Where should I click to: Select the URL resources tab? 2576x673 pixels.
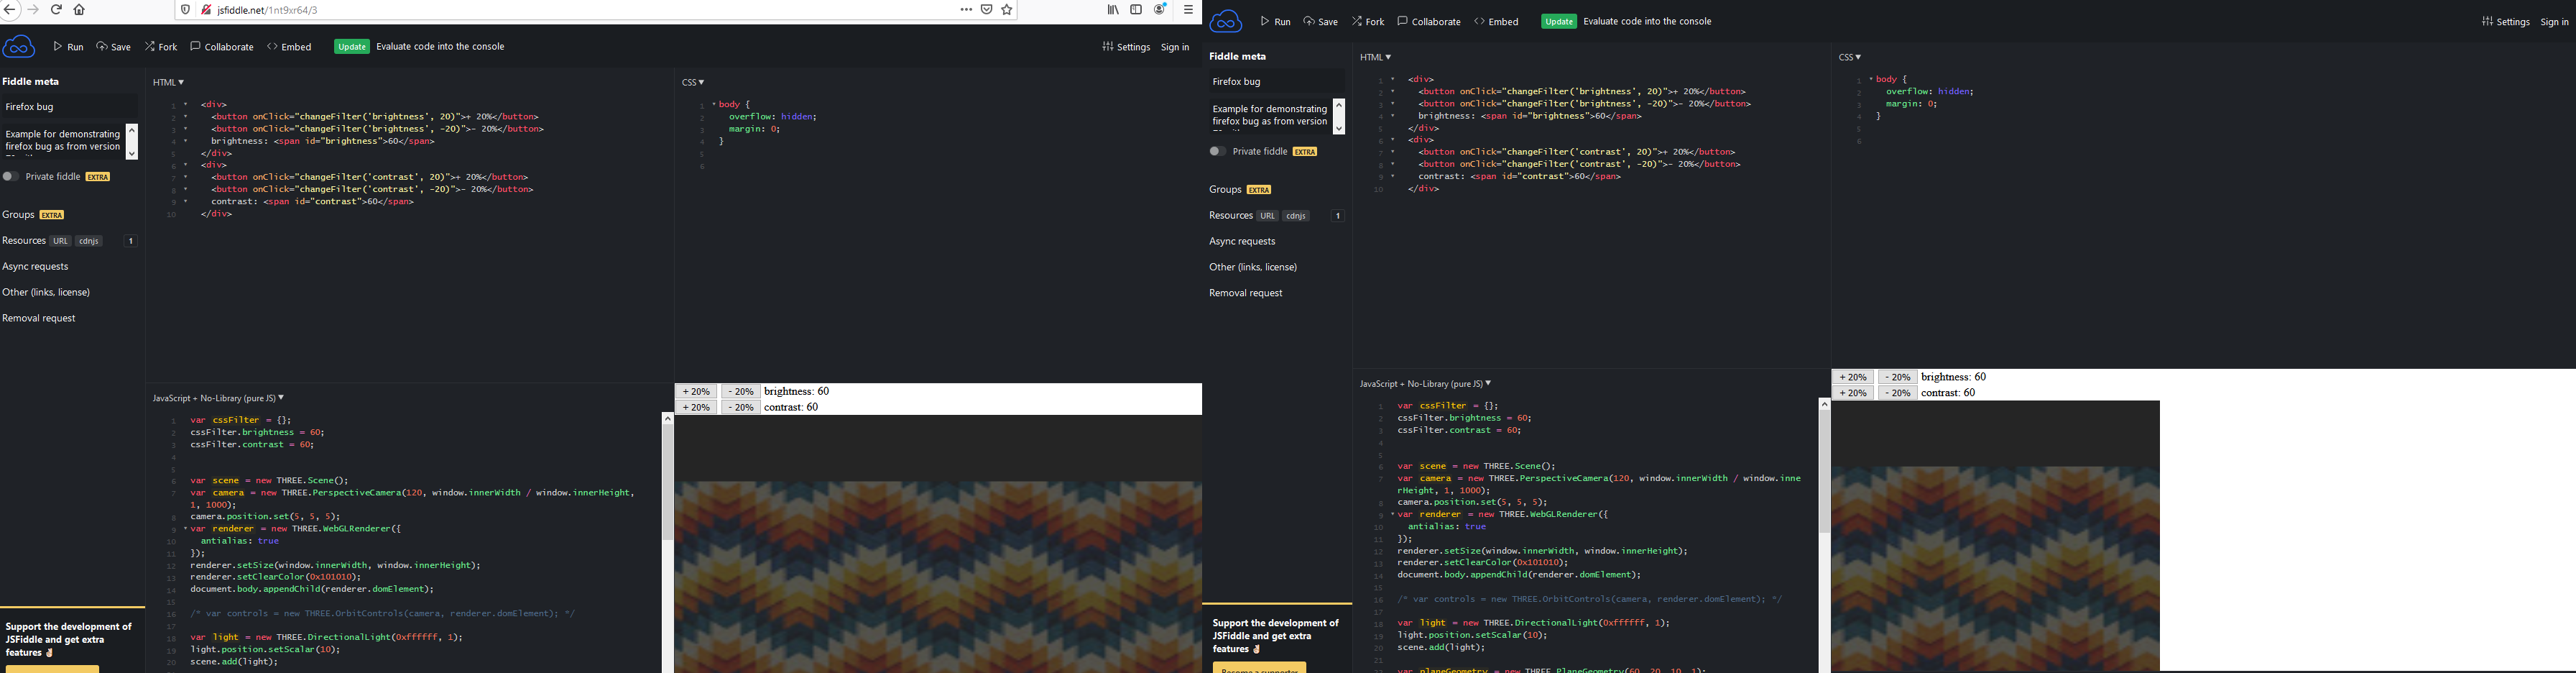click(x=59, y=240)
